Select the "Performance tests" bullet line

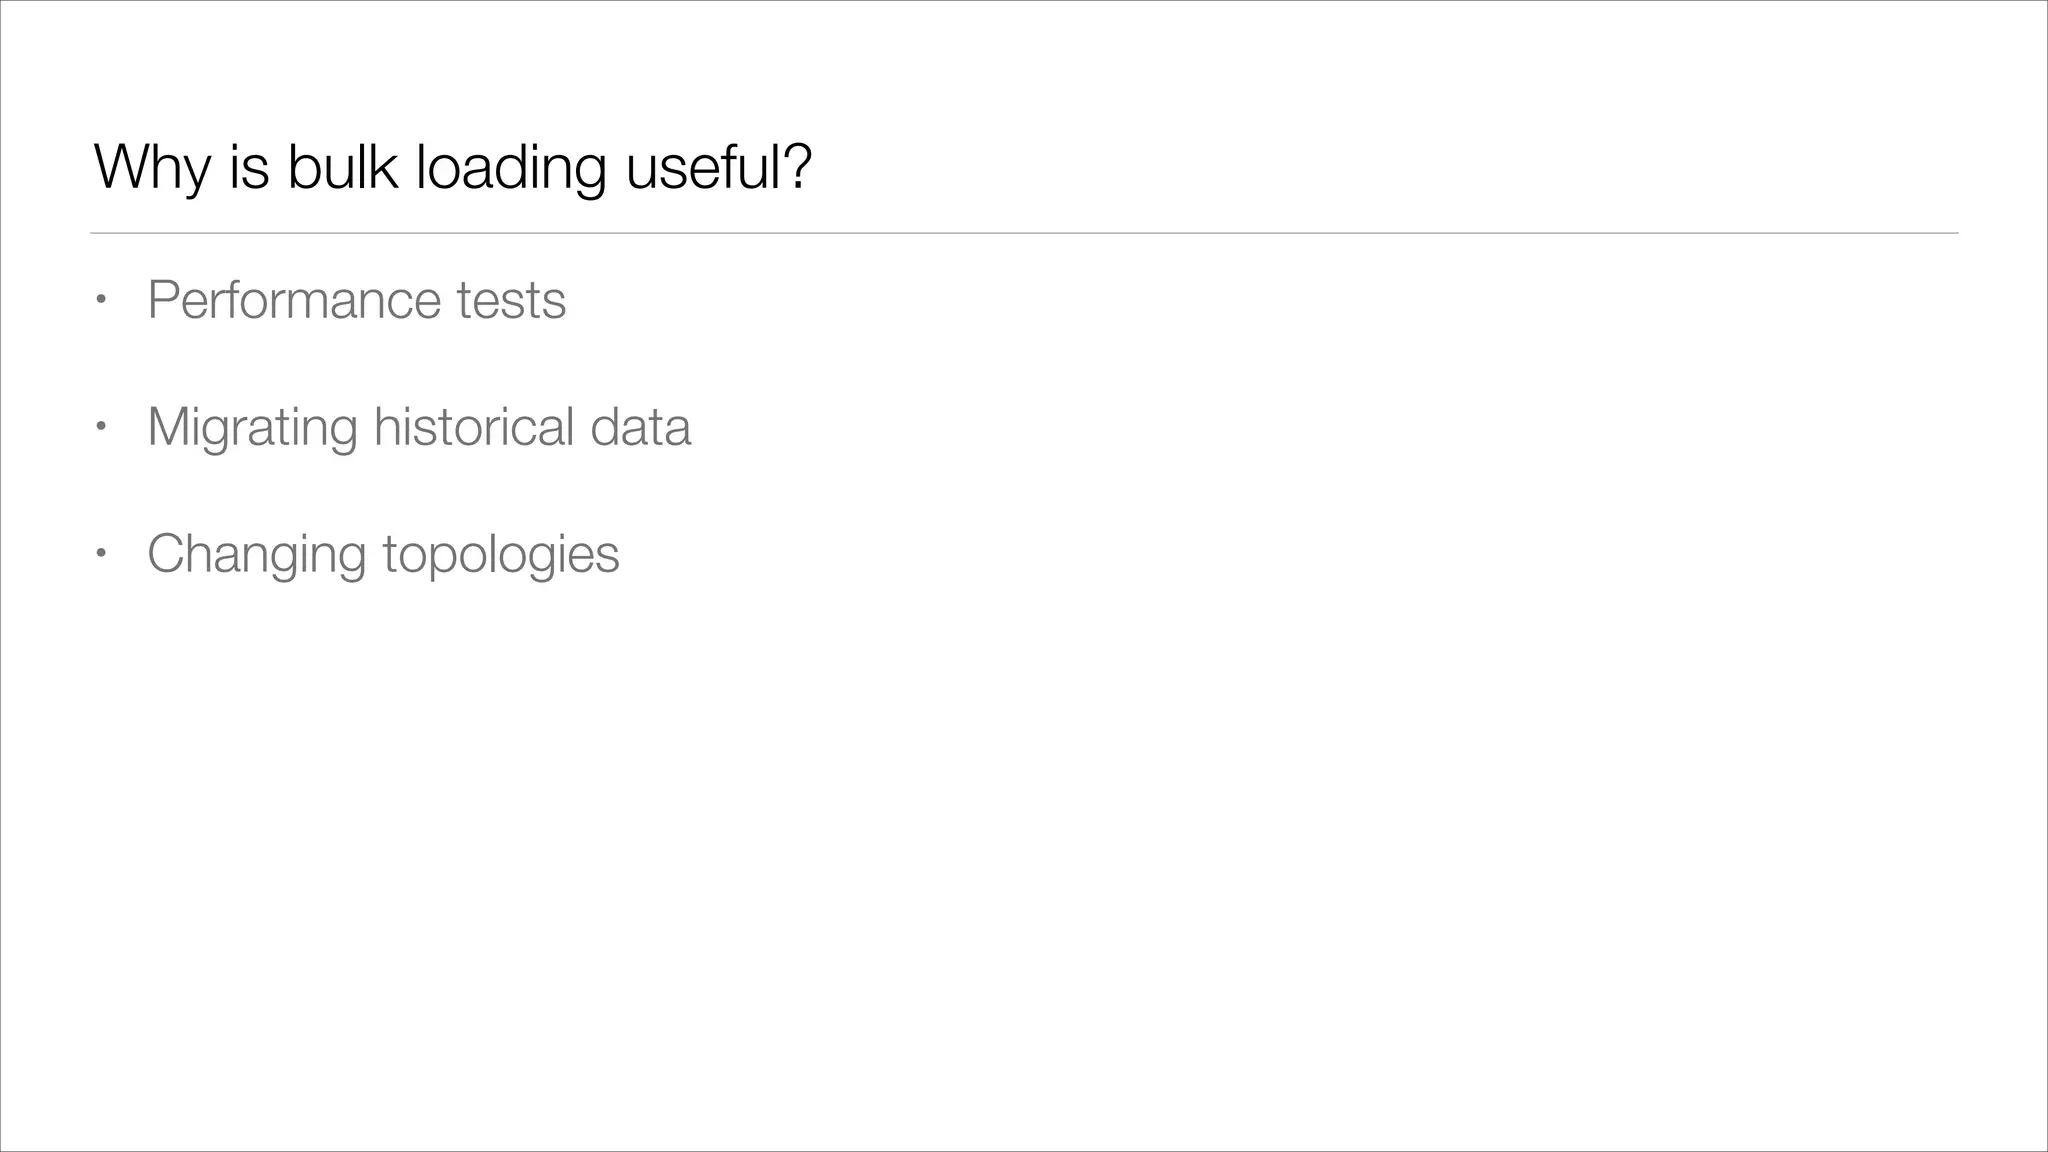point(356,300)
